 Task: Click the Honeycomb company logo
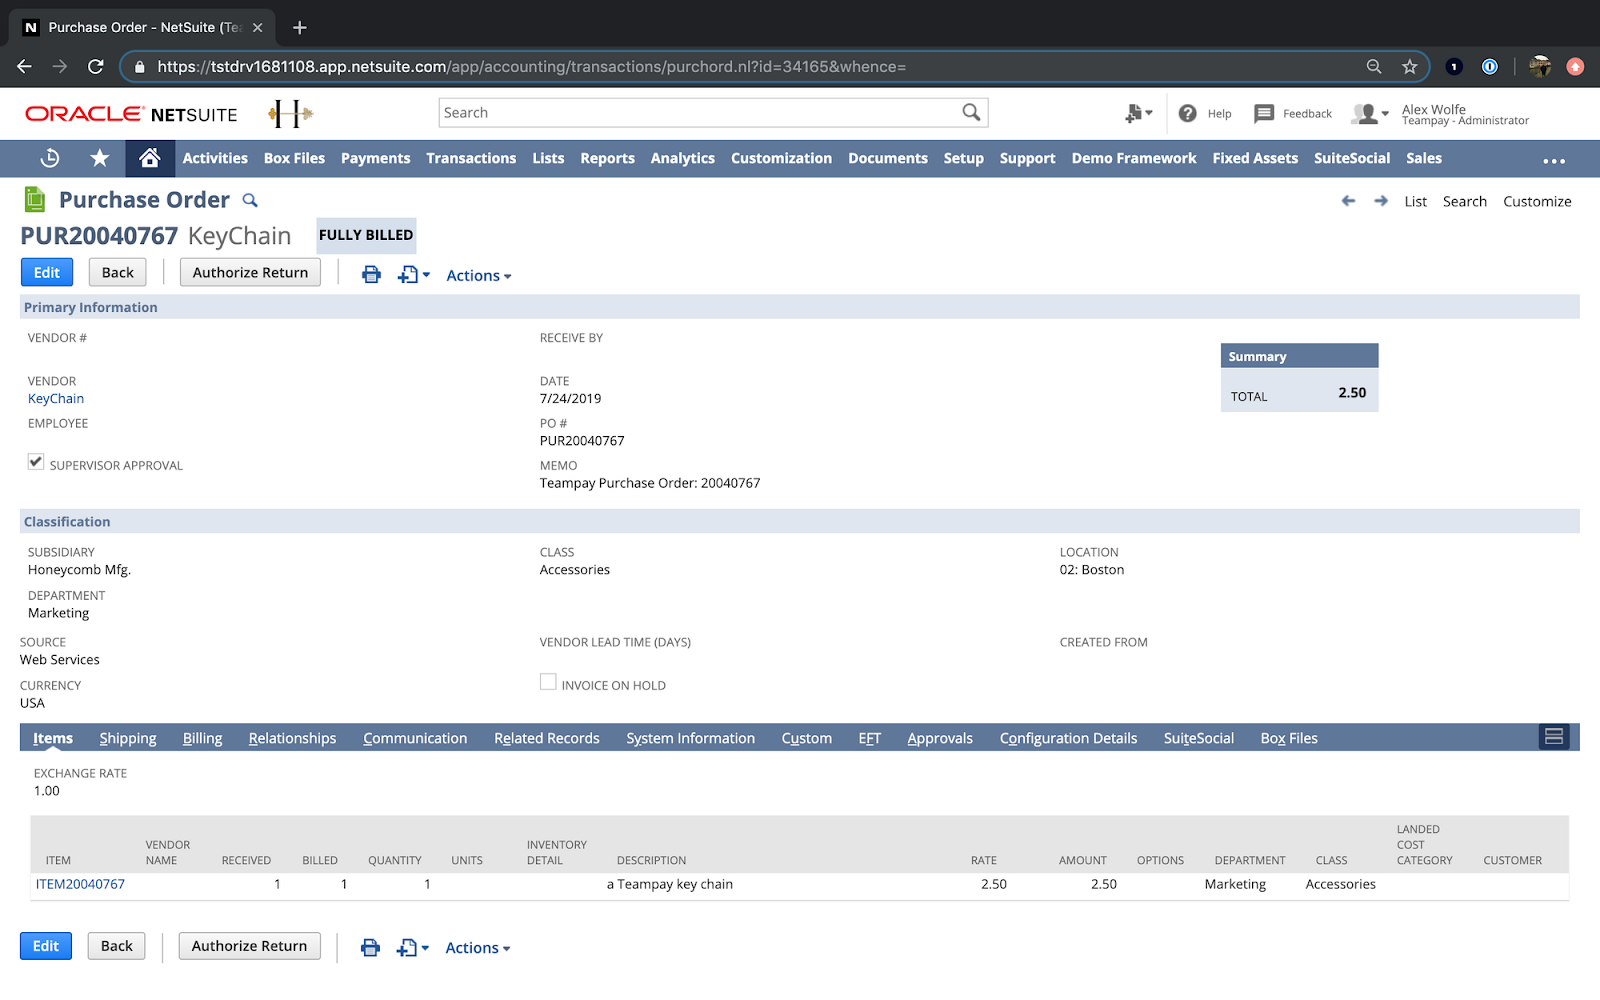click(x=290, y=113)
